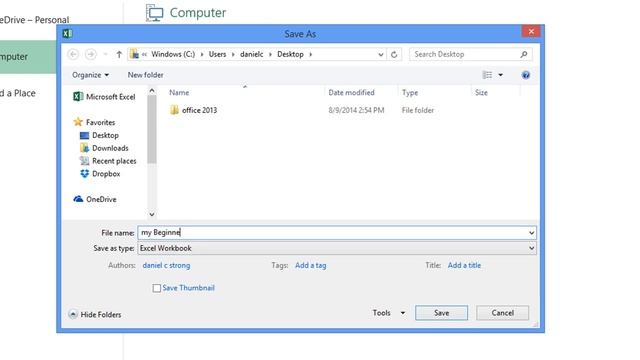Select the office 2013 folder
Screen dimensions: 640x360
(x=193, y=110)
